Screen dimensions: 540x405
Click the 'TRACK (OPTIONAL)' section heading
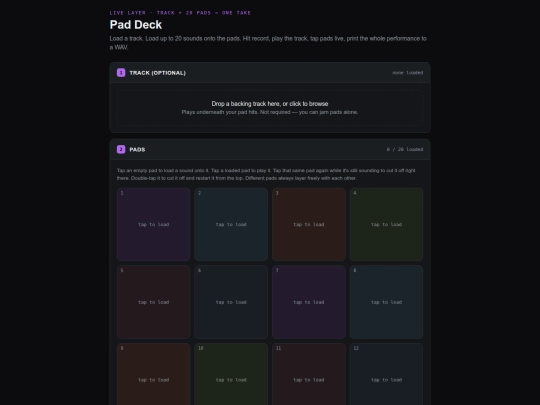157,73
